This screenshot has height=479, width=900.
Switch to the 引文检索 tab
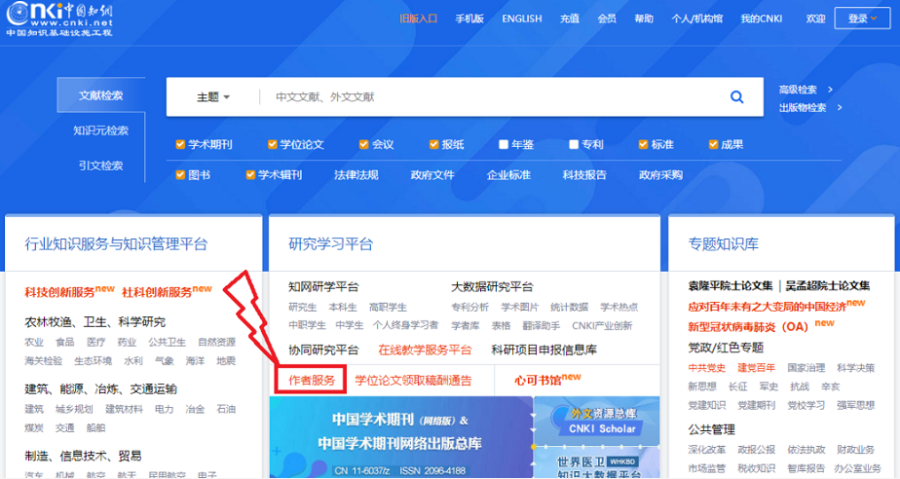pos(101,165)
